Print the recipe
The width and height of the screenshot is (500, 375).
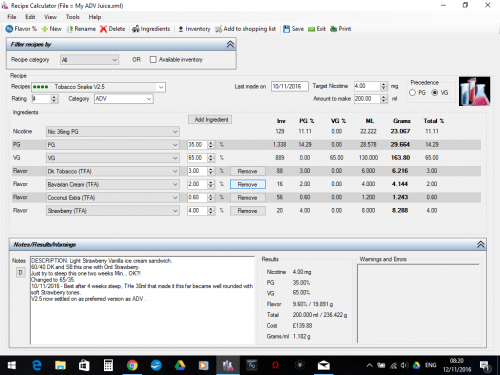click(x=340, y=29)
